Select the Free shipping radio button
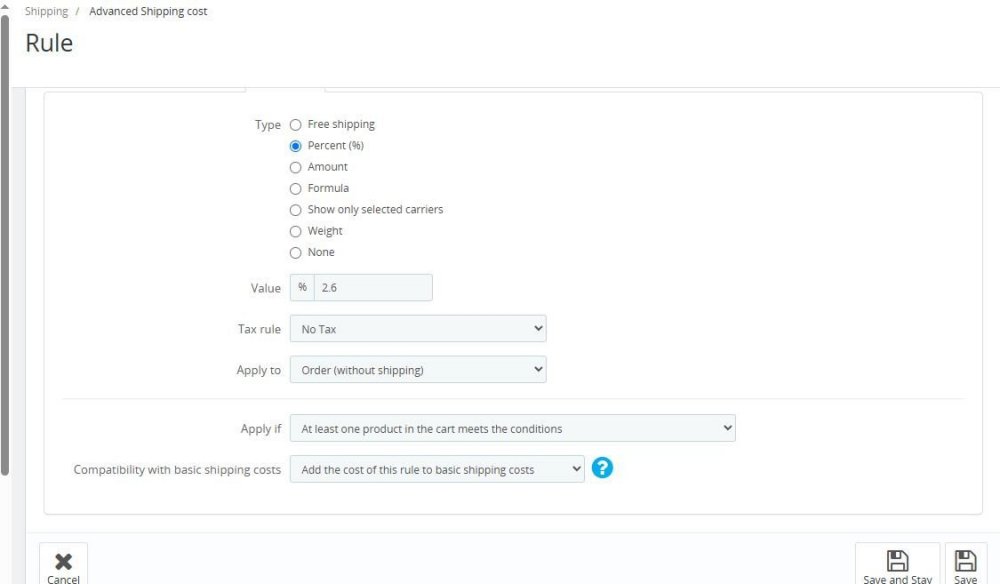The height and width of the screenshot is (584, 1000). (295, 125)
